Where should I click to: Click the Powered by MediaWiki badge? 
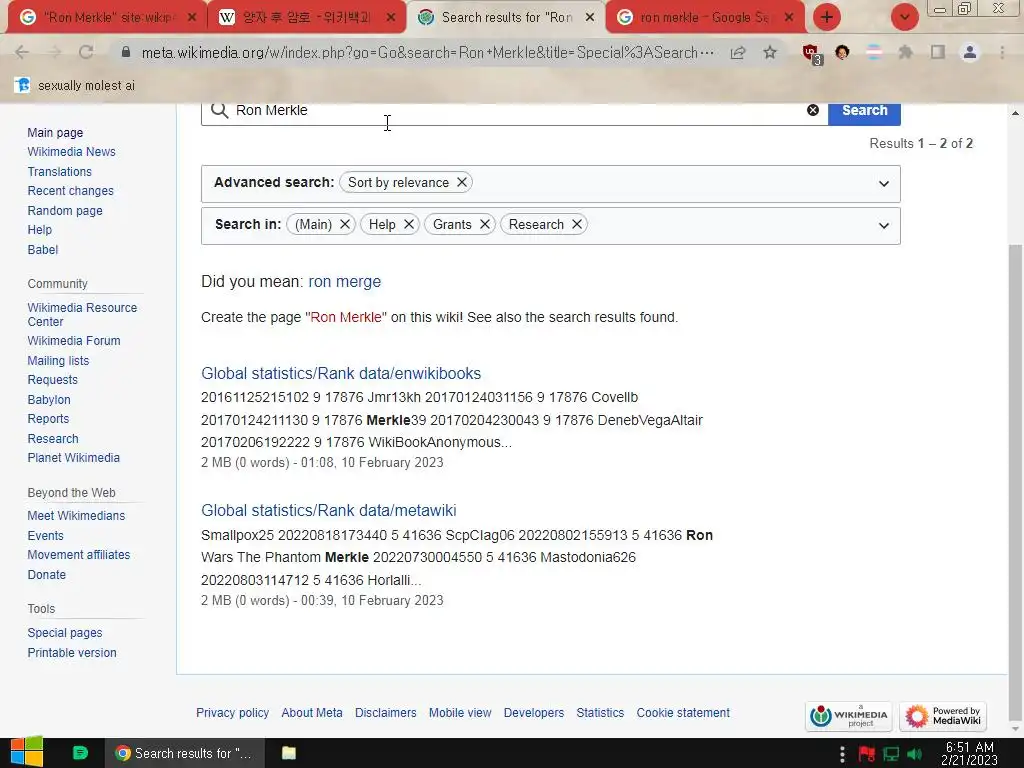pos(942,716)
